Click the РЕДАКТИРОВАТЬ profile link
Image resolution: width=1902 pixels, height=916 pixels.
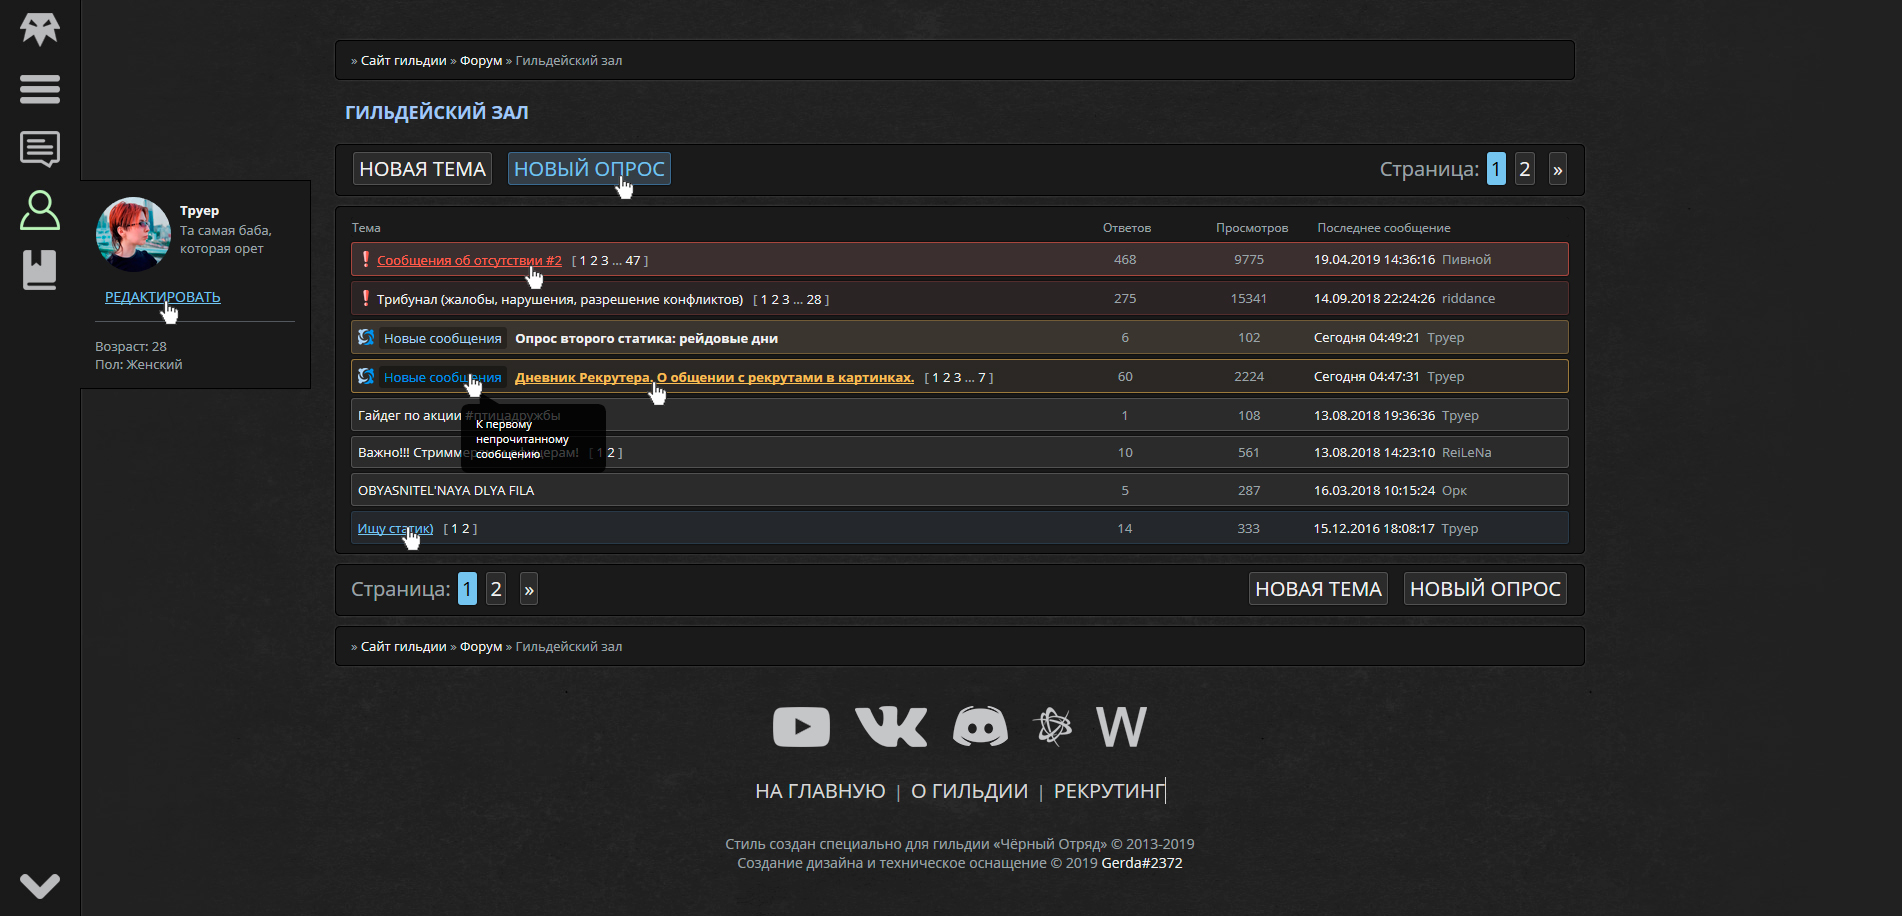point(162,297)
